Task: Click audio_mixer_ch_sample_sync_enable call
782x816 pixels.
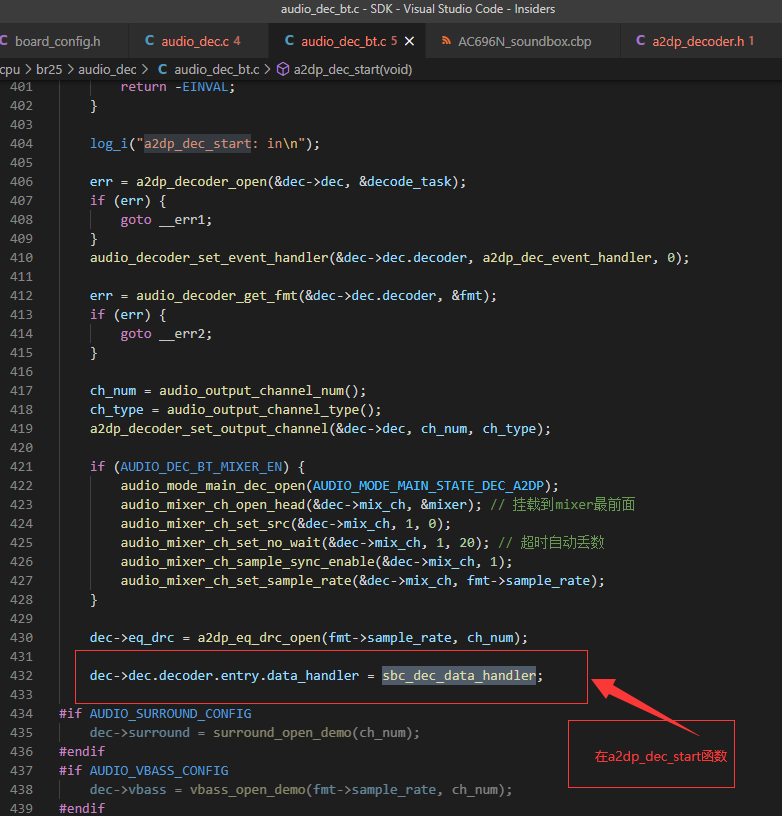Action: pos(248,562)
